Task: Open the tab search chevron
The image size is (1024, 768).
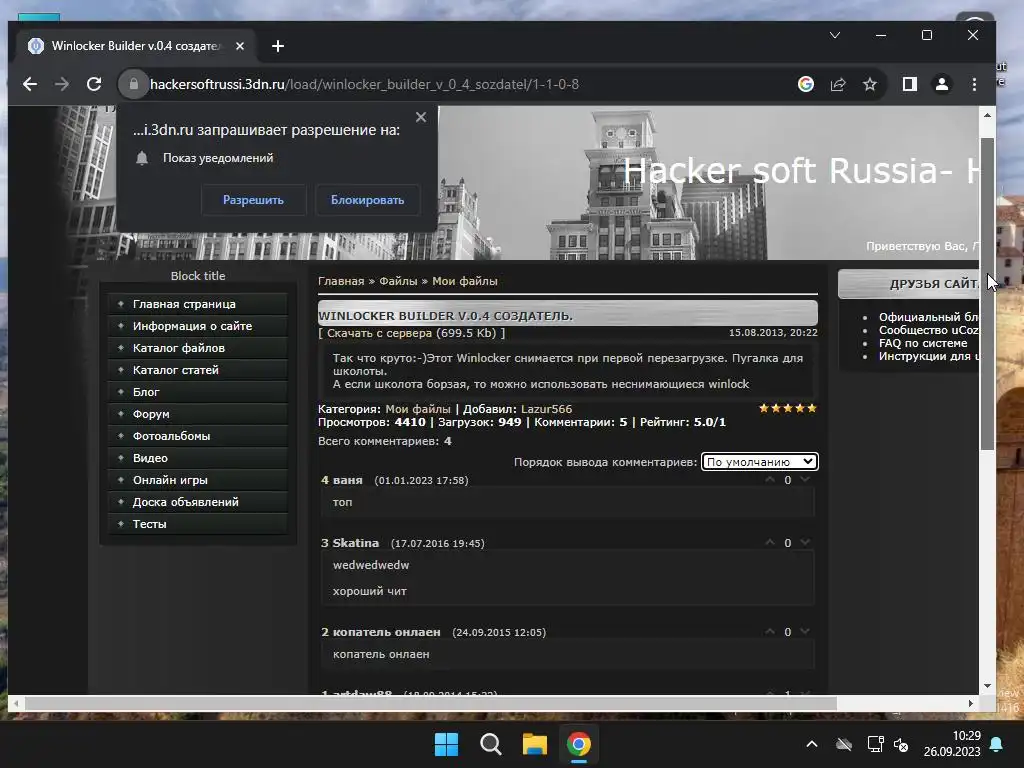Action: (x=835, y=35)
